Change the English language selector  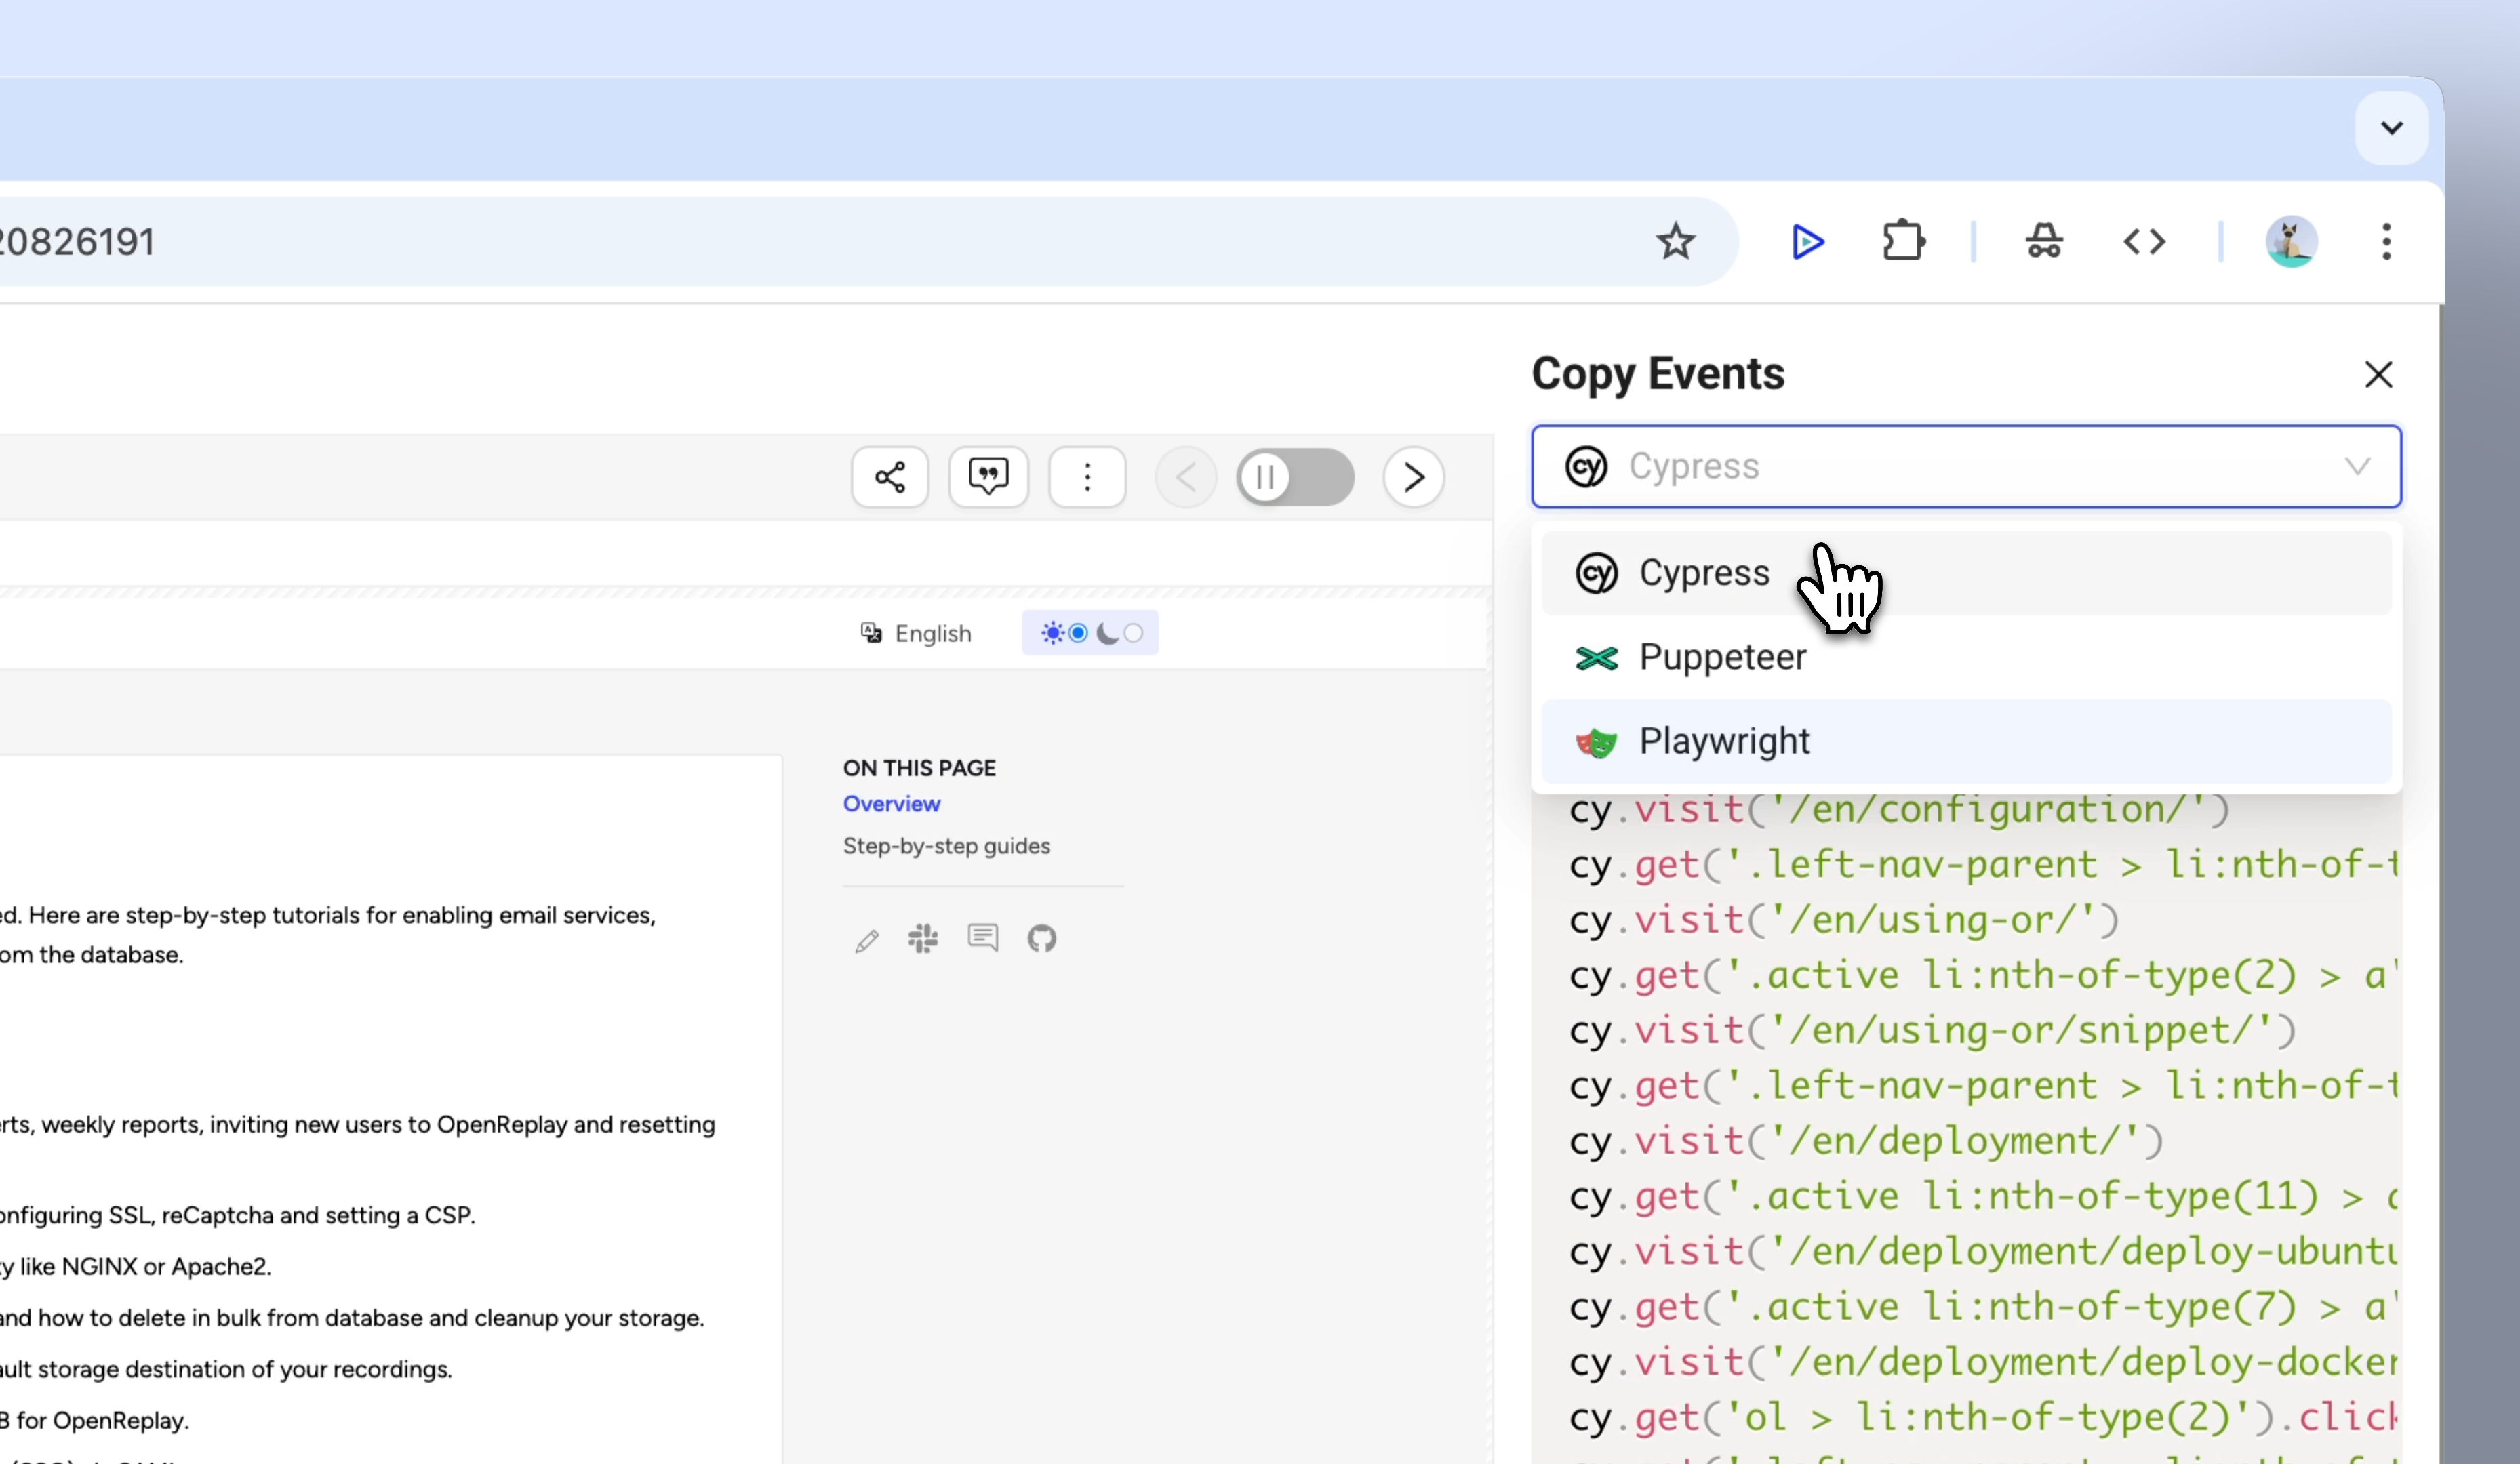[x=916, y=633]
